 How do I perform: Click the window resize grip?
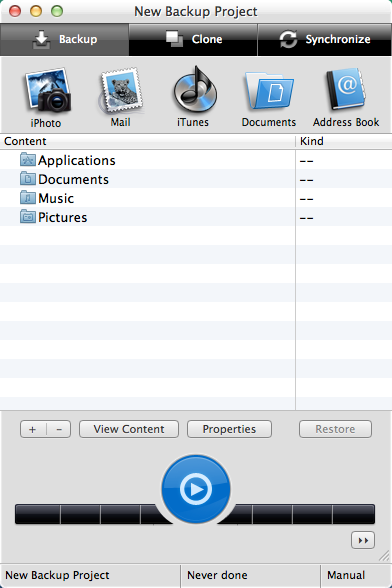[x=384, y=556]
